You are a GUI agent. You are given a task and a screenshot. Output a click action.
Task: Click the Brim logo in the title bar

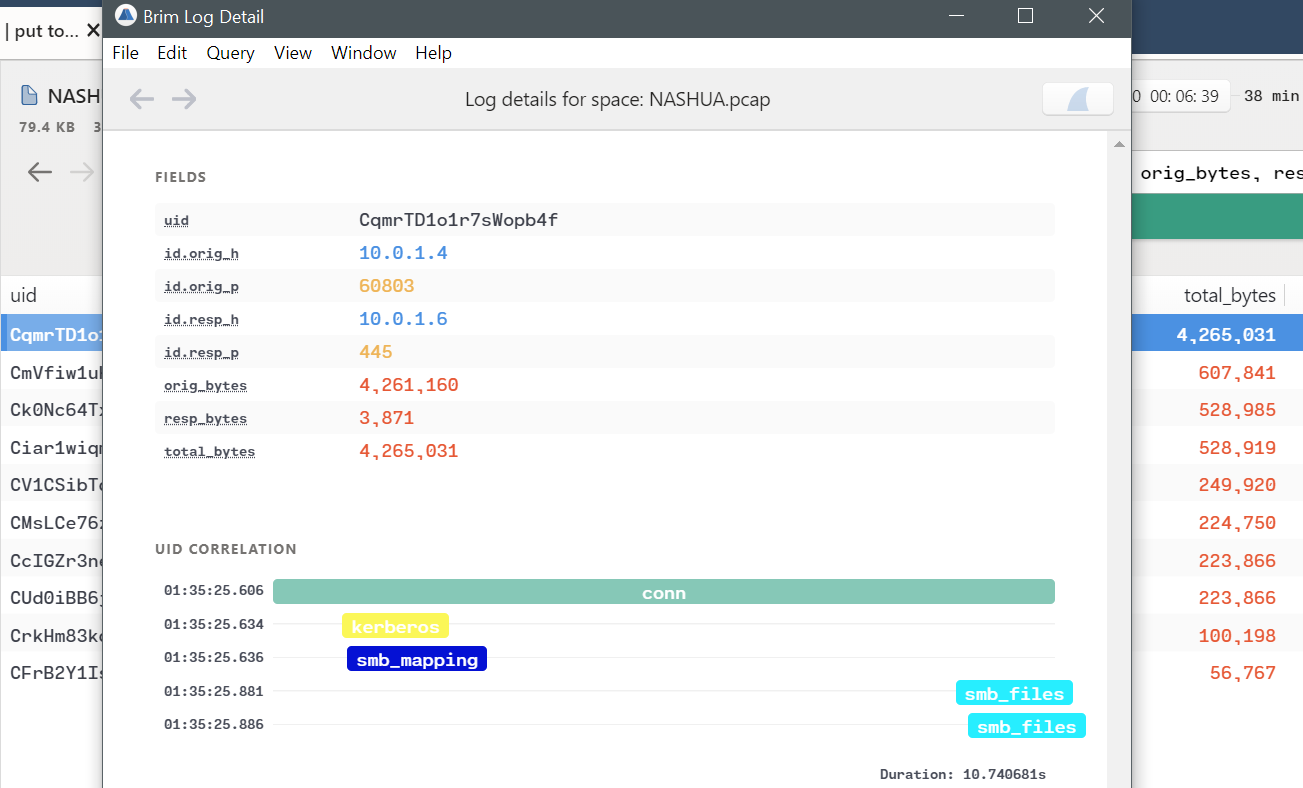click(x=125, y=15)
